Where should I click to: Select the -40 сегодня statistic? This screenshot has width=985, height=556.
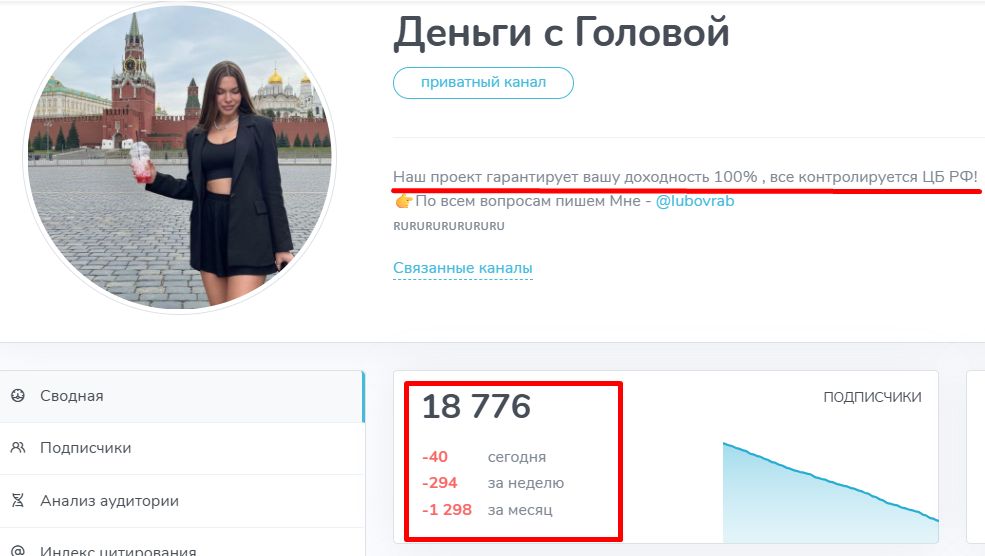click(484, 457)
